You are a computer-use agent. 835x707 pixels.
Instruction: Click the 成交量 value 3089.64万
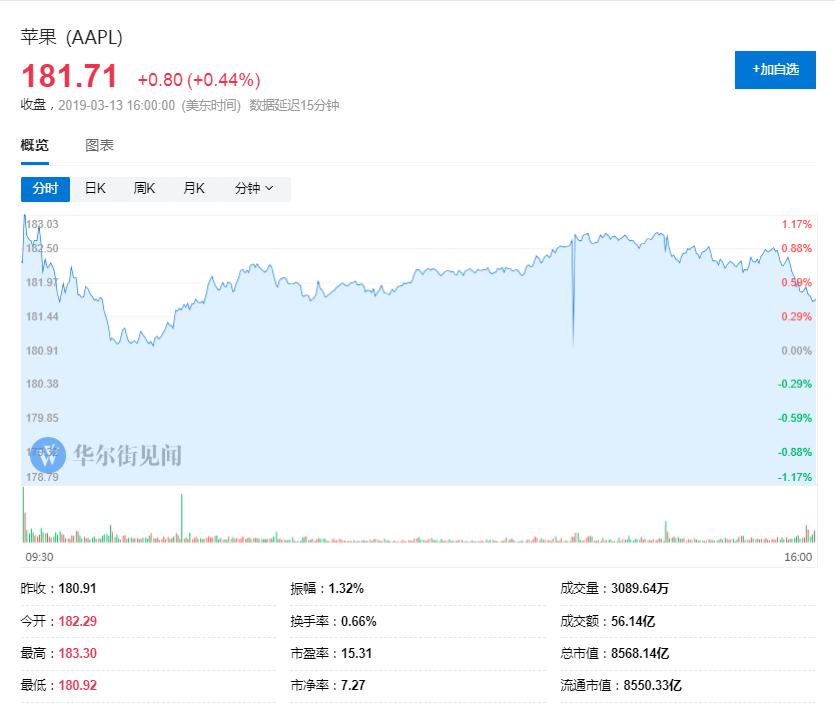[x=640, y=588]
